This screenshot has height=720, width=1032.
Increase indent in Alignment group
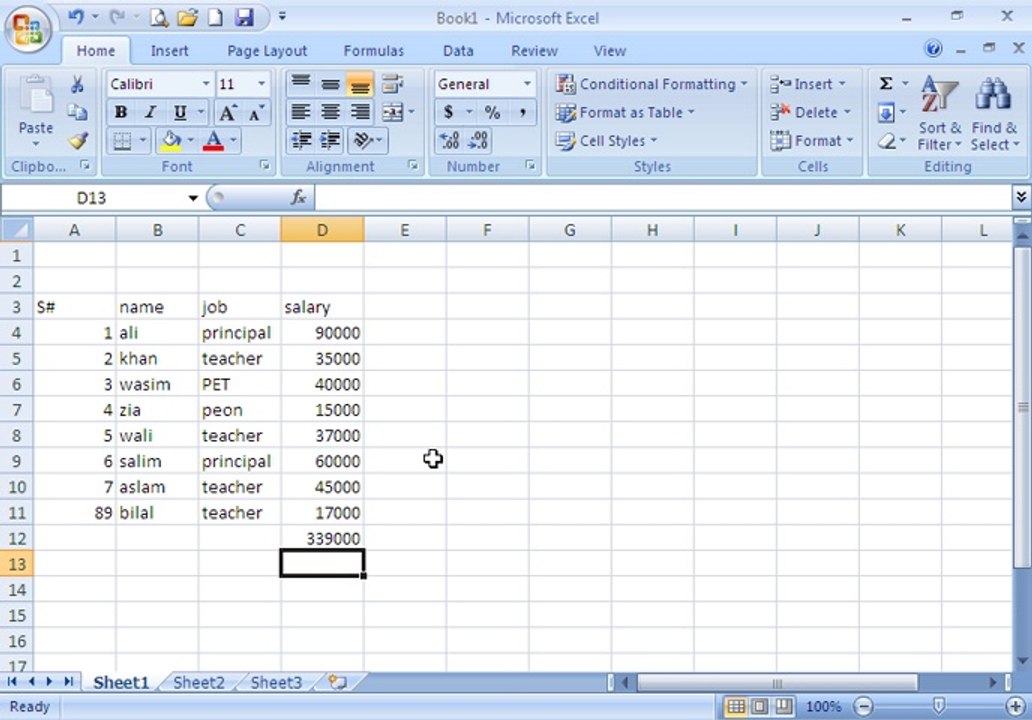coord(330,140)
